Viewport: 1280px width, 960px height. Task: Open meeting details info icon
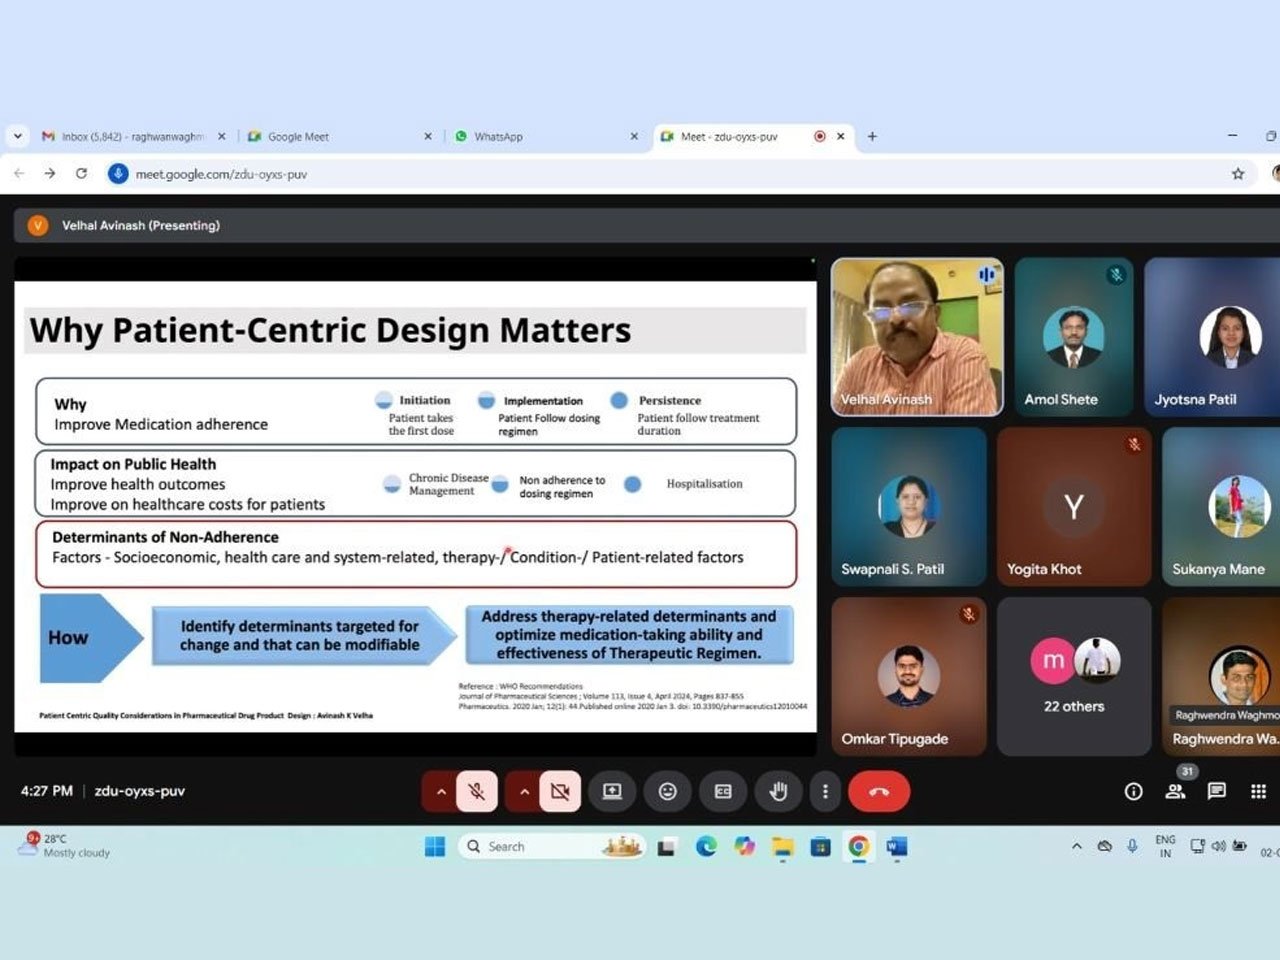click(1133, 792)
